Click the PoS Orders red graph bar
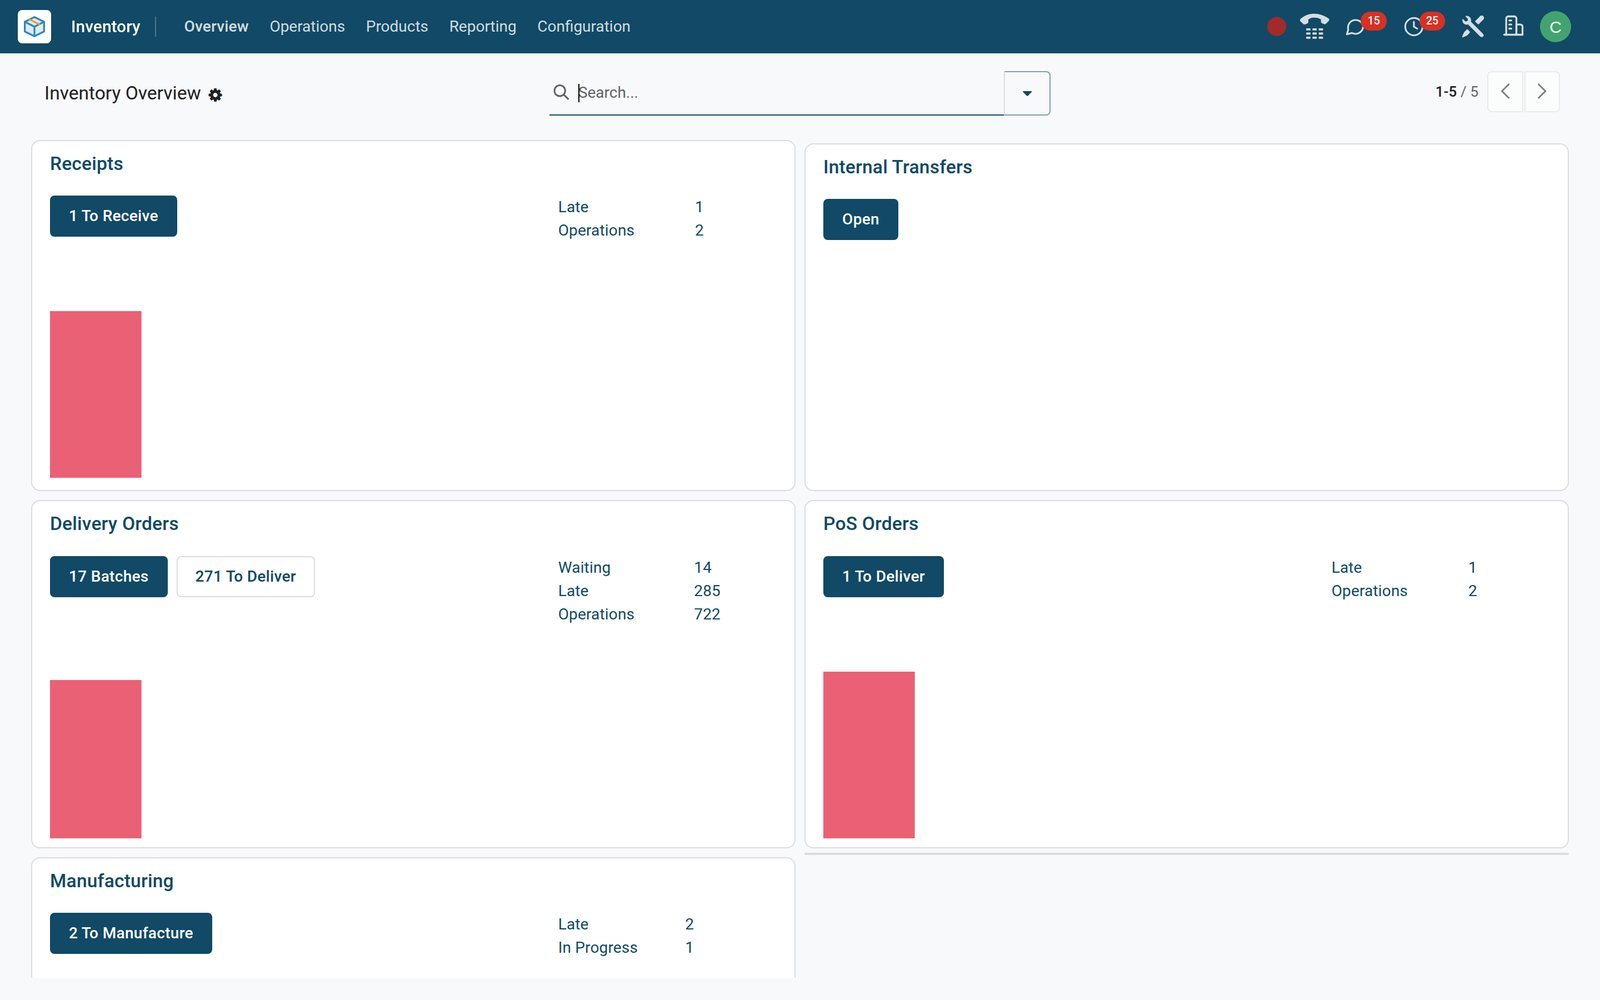The image size is (1600, 1000). coord(869,755)
